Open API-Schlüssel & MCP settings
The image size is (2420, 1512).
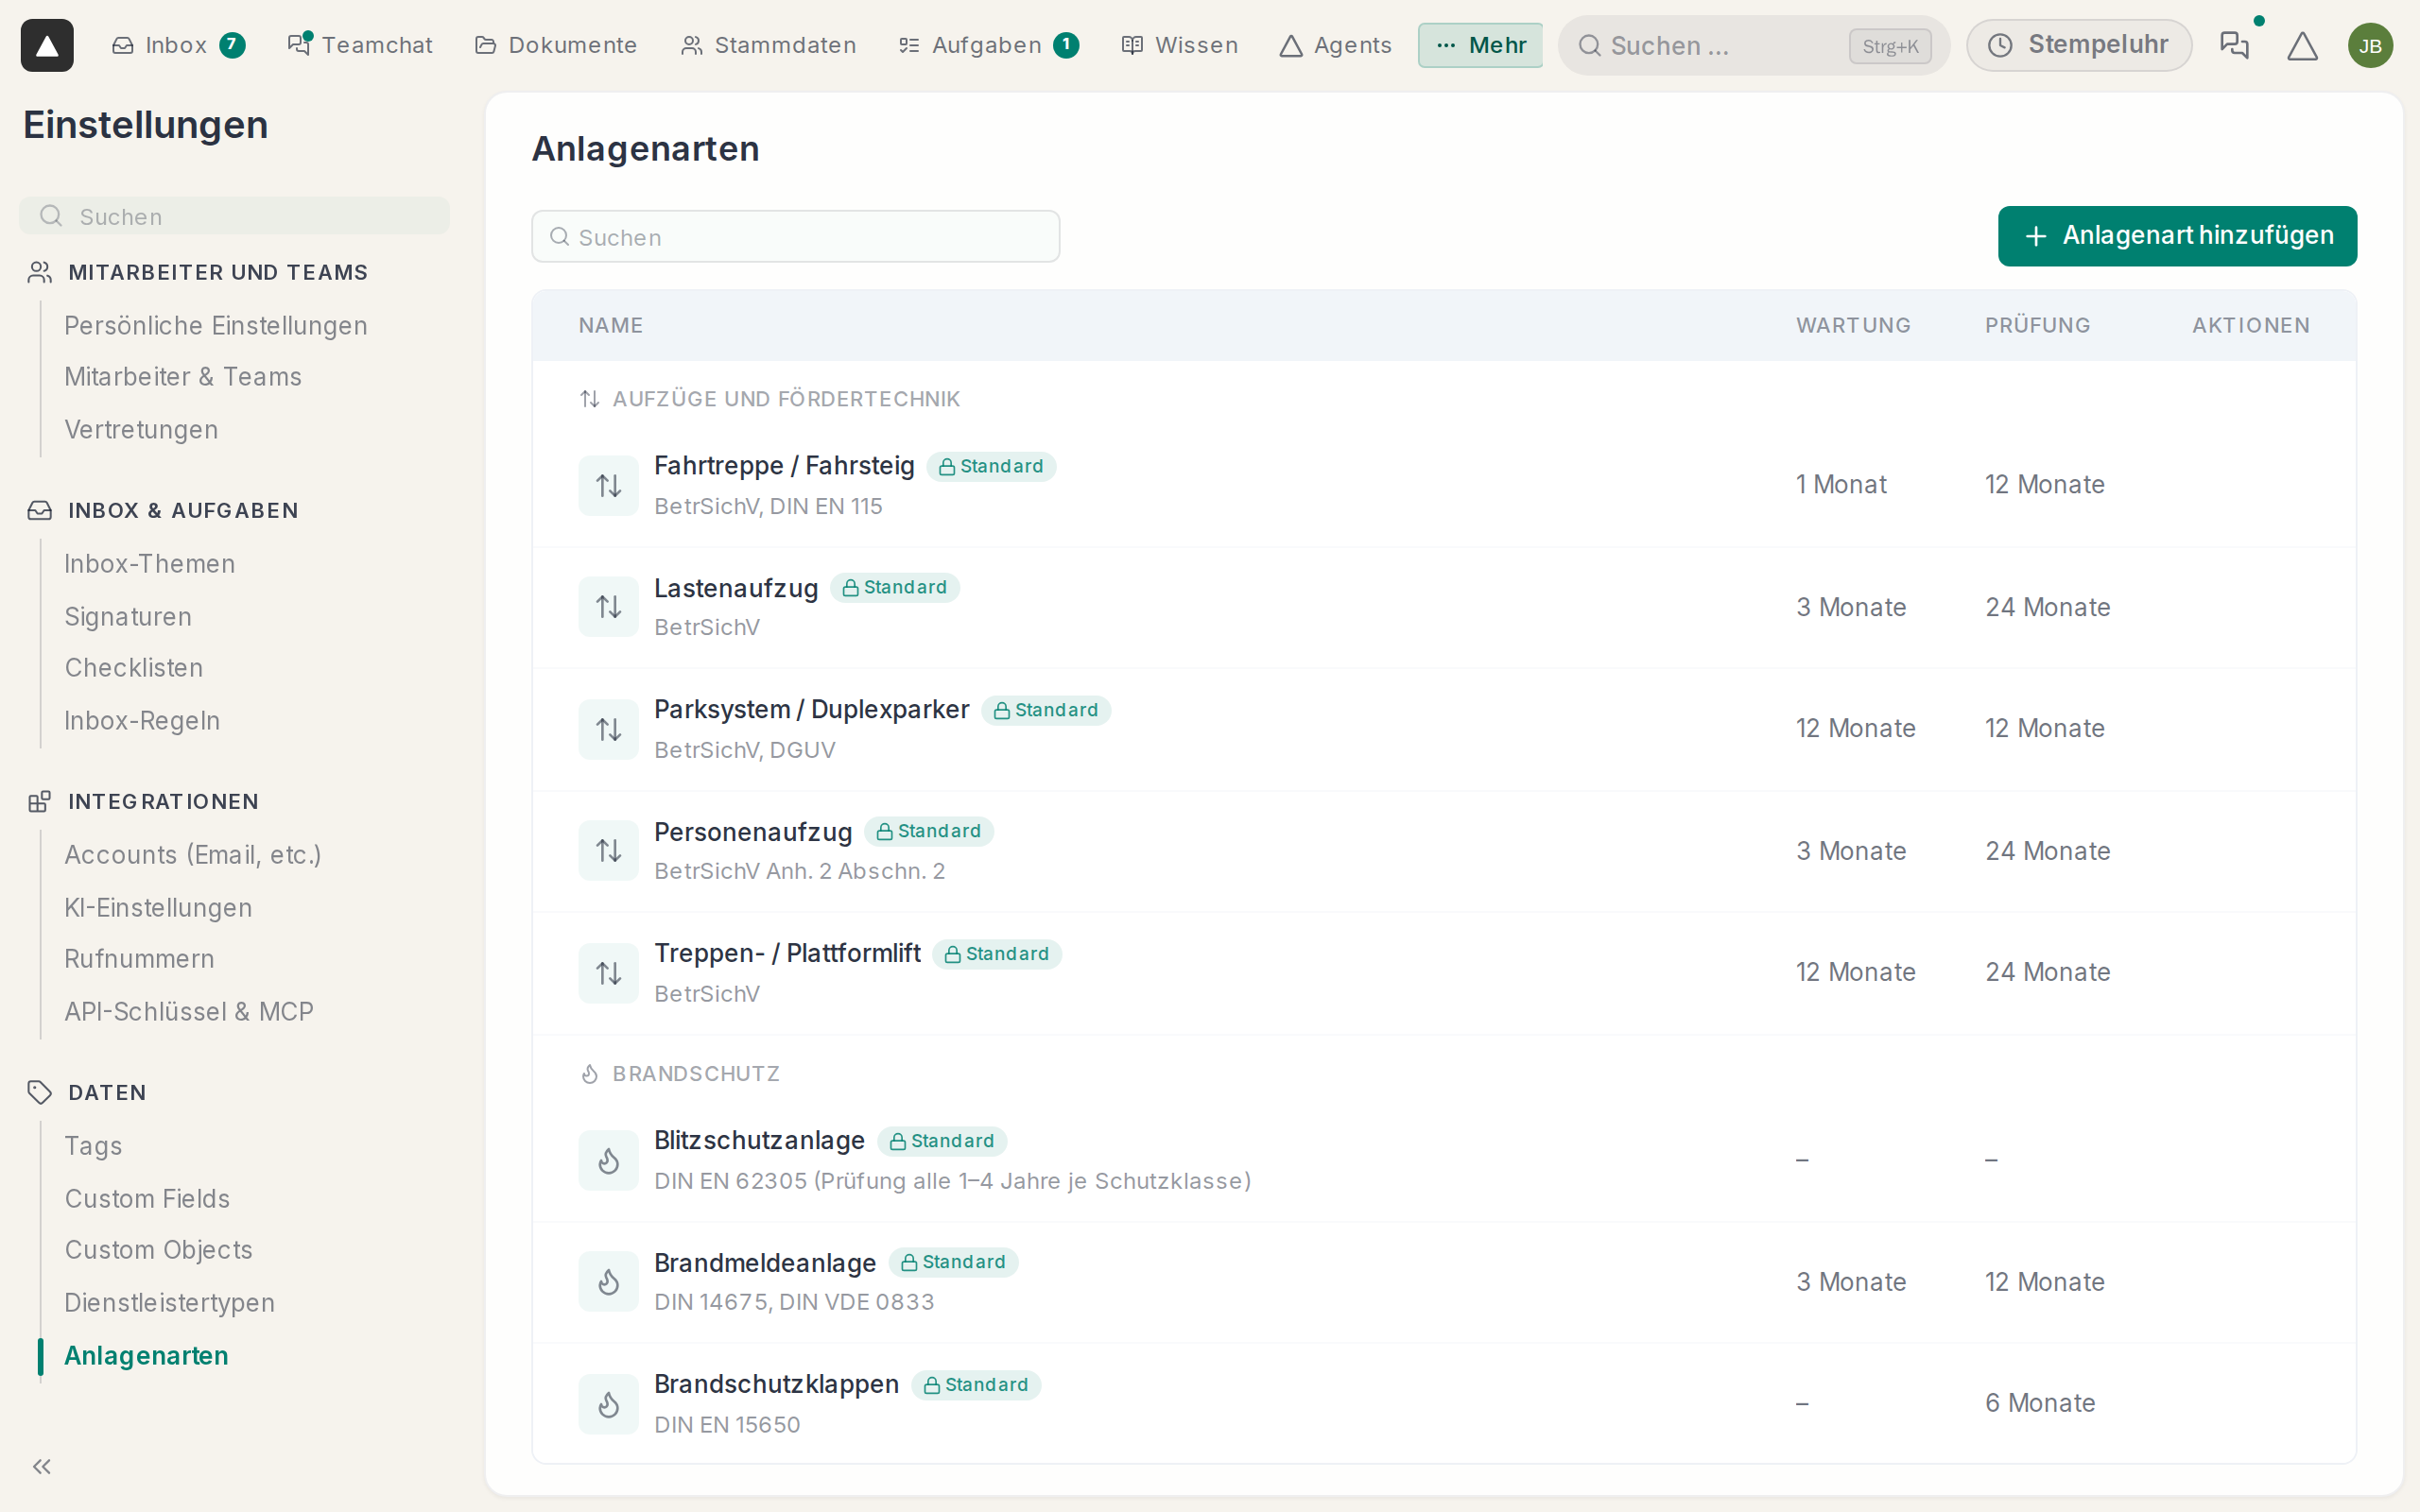pyautogui.click(x=189, y=1012)
